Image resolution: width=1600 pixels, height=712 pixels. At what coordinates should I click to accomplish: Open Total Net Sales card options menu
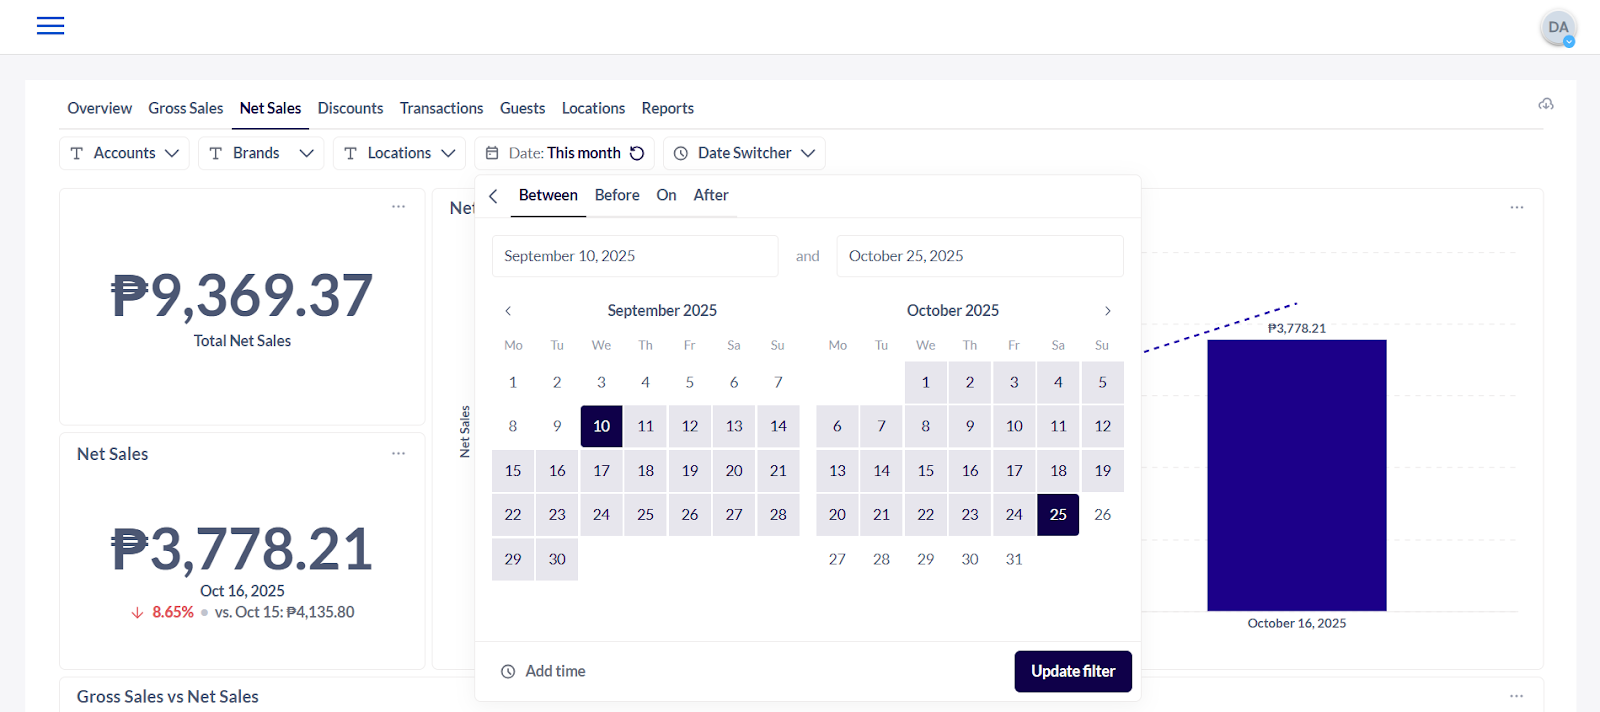(x=398, y=206)
